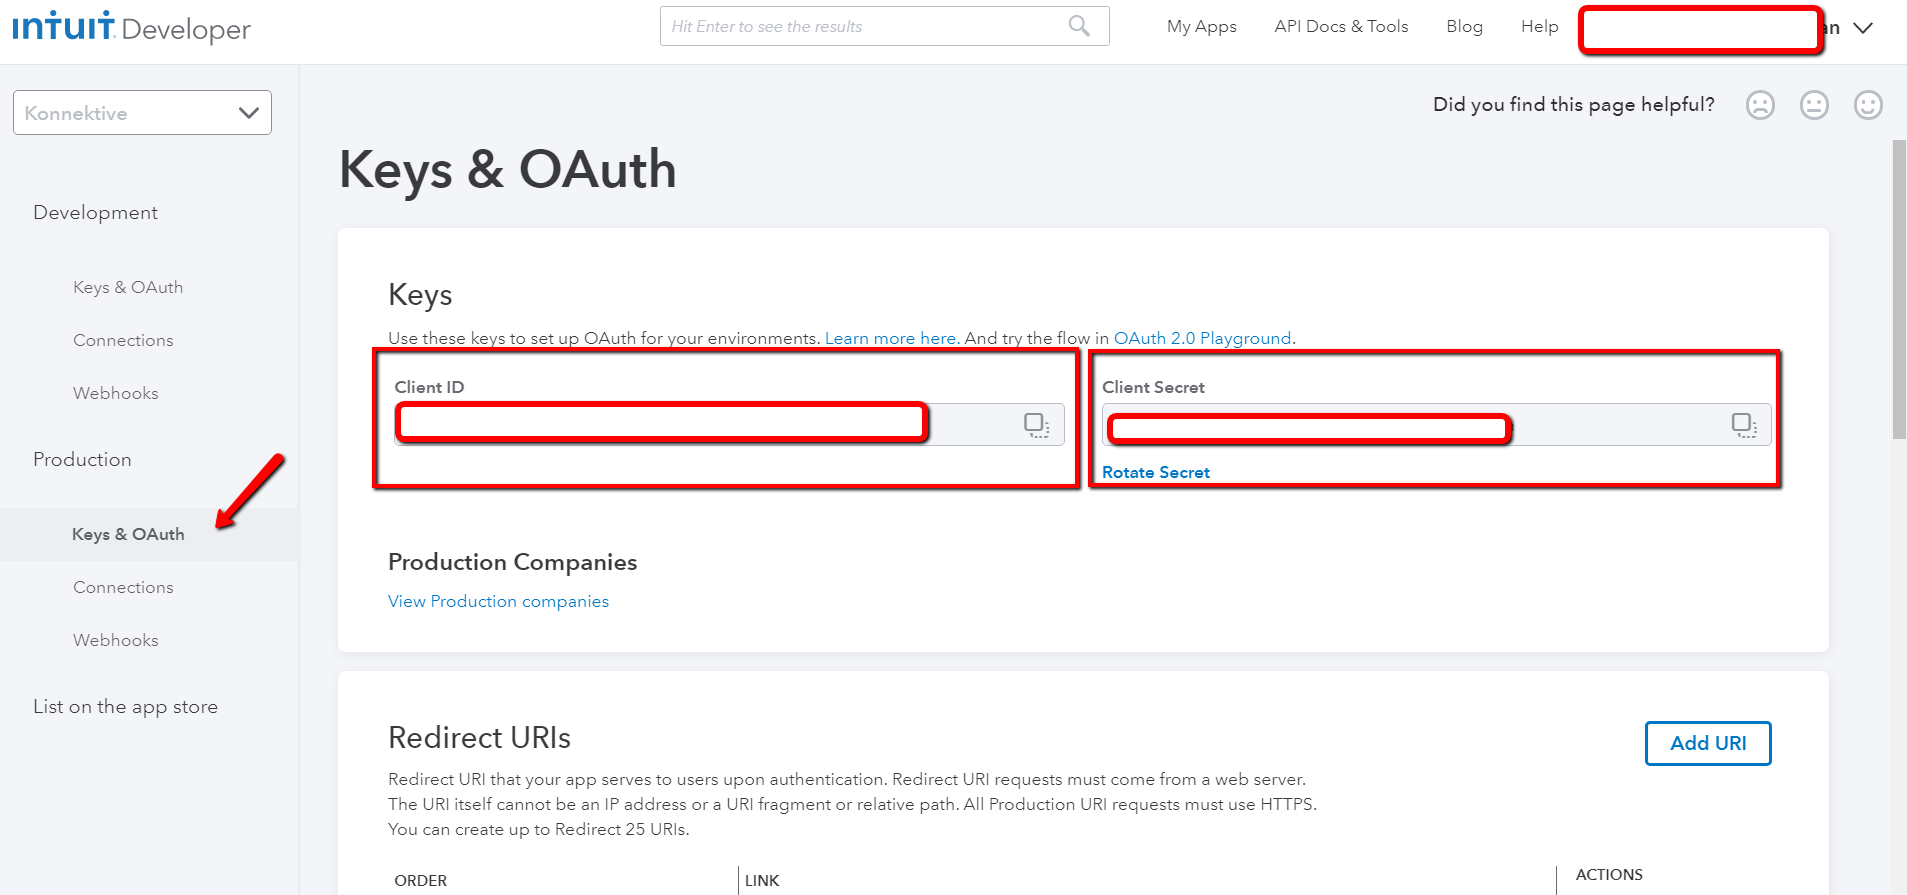Click the search magnifier icon
The height and width of the screenshot is (895, 1907).
[1078, 26]
